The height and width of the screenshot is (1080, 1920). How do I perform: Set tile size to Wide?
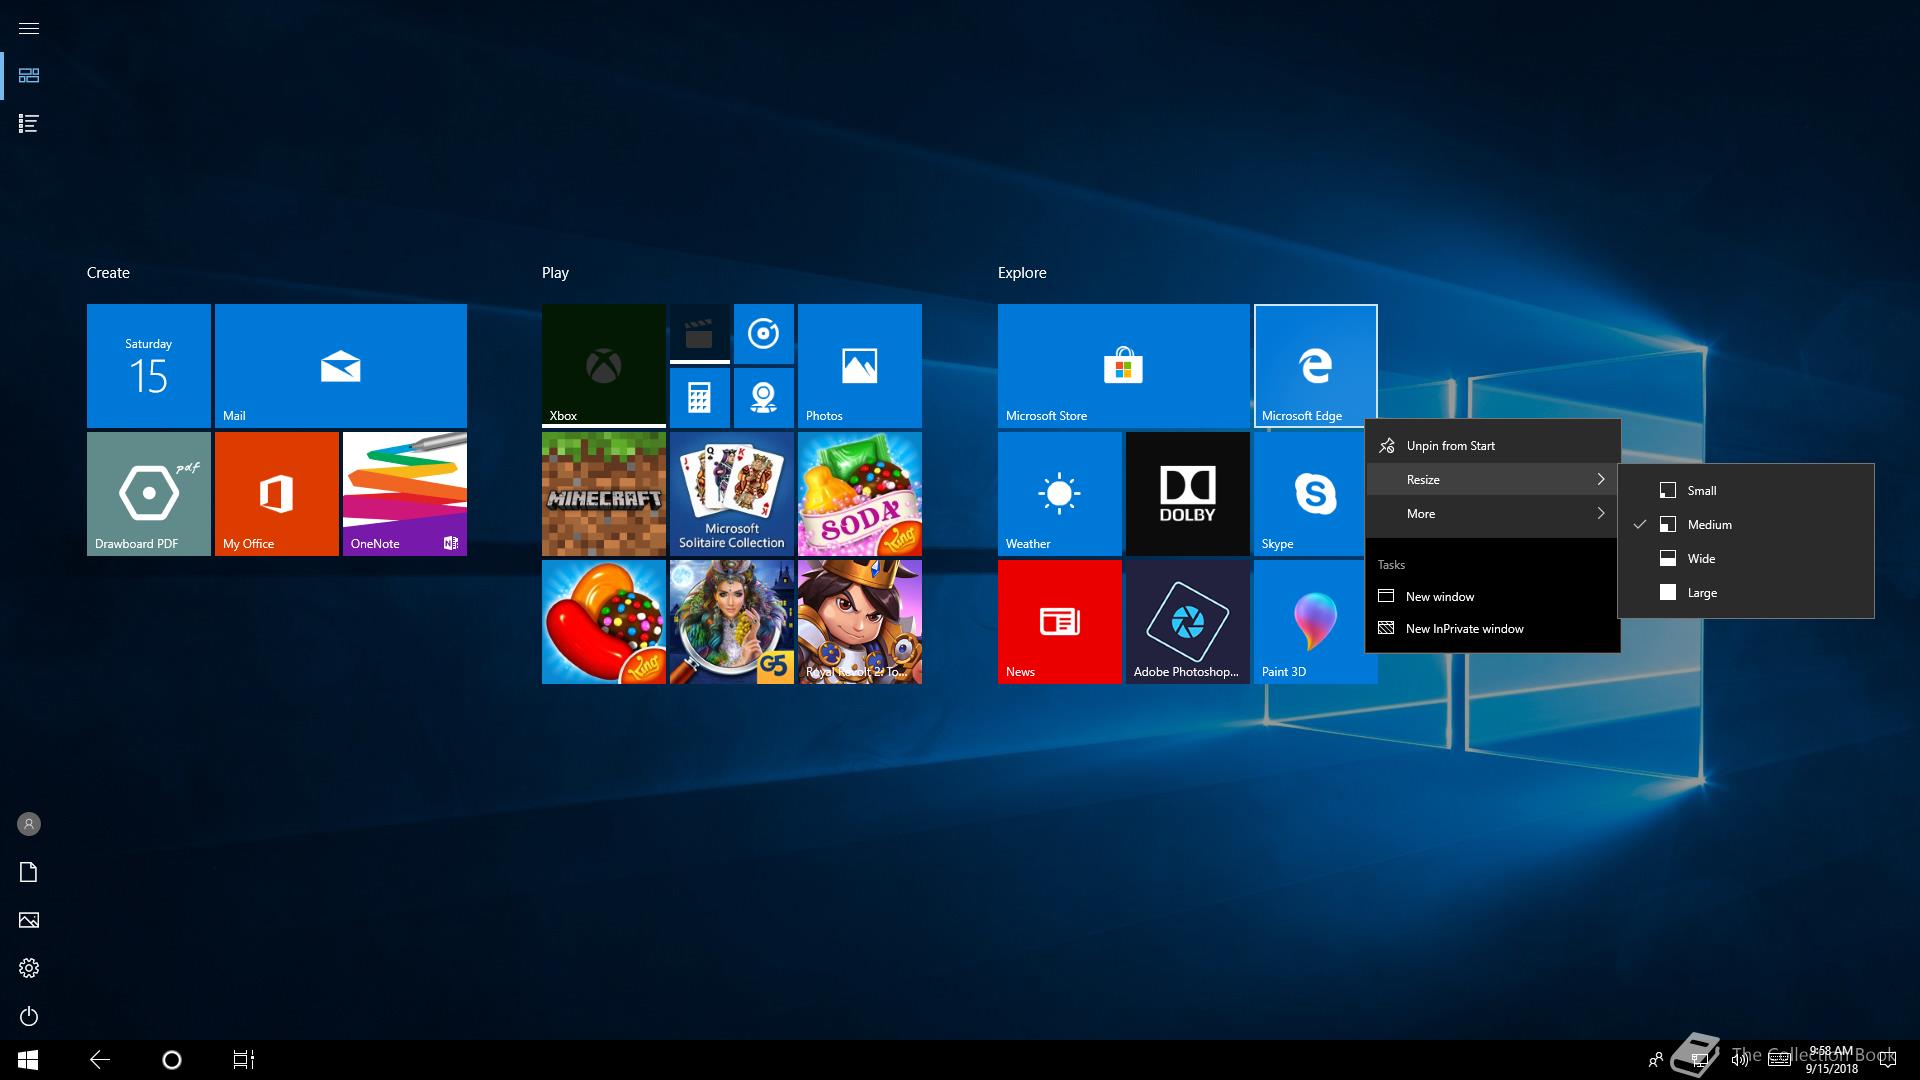pyautogui.click(x=1746, y=559)
